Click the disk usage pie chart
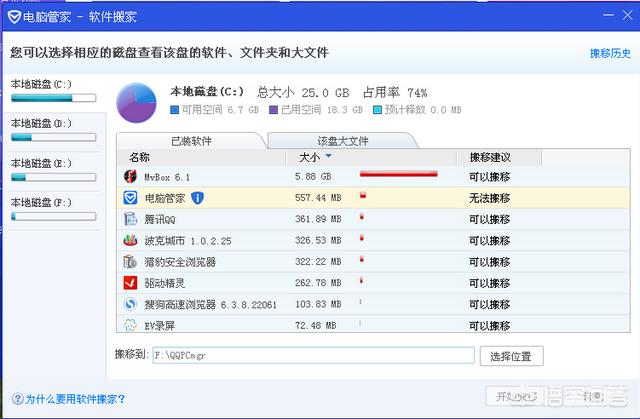This screenshot has height=419, width=640. 136,103
